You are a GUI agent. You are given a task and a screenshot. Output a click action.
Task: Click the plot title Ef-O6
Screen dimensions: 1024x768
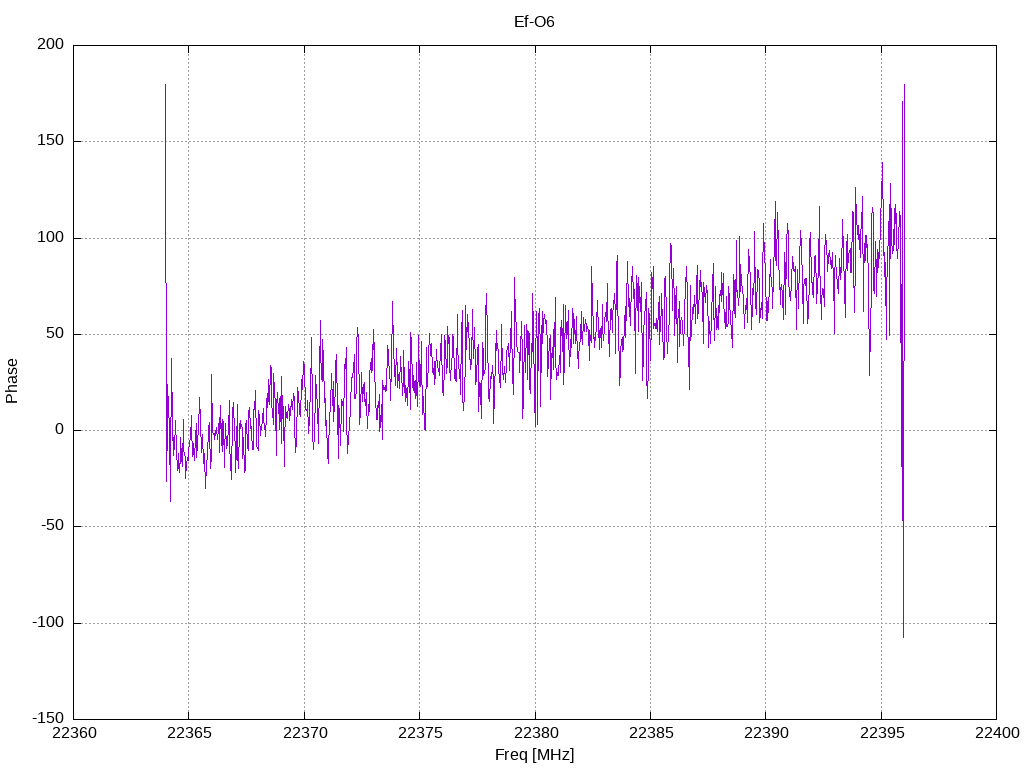[534, 22]
